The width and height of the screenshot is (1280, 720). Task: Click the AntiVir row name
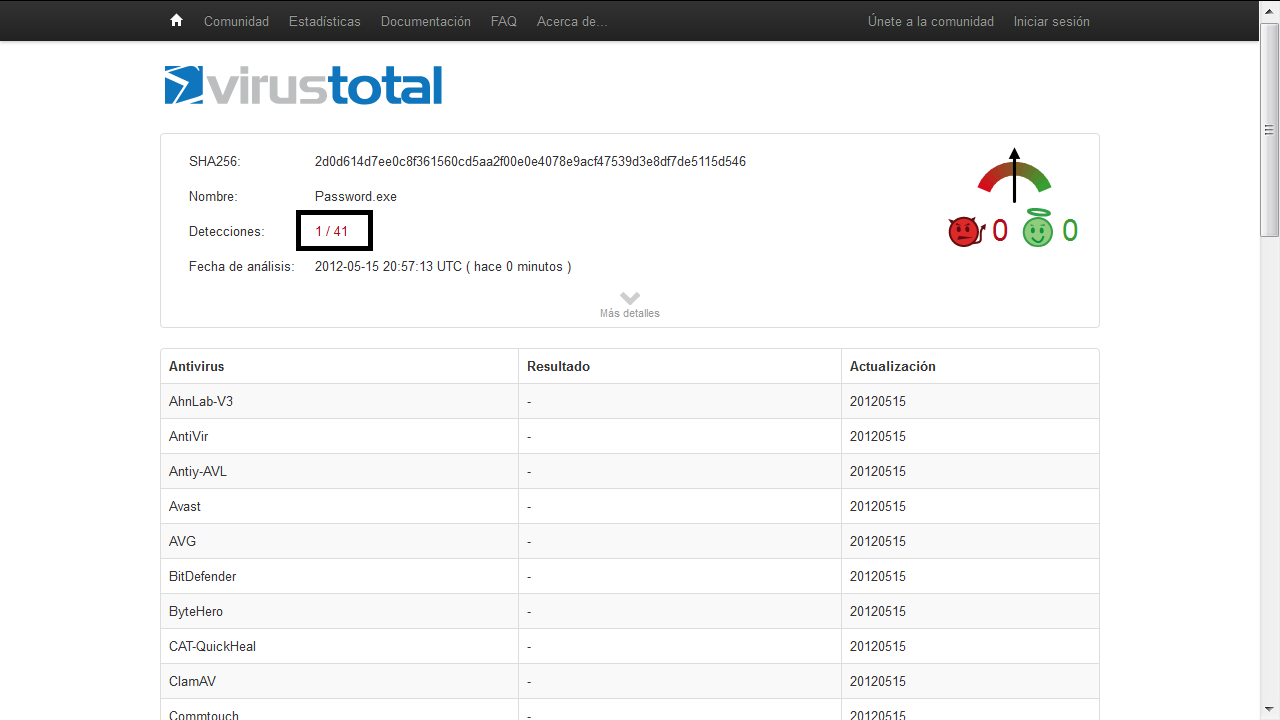click(x=189, y=436)
